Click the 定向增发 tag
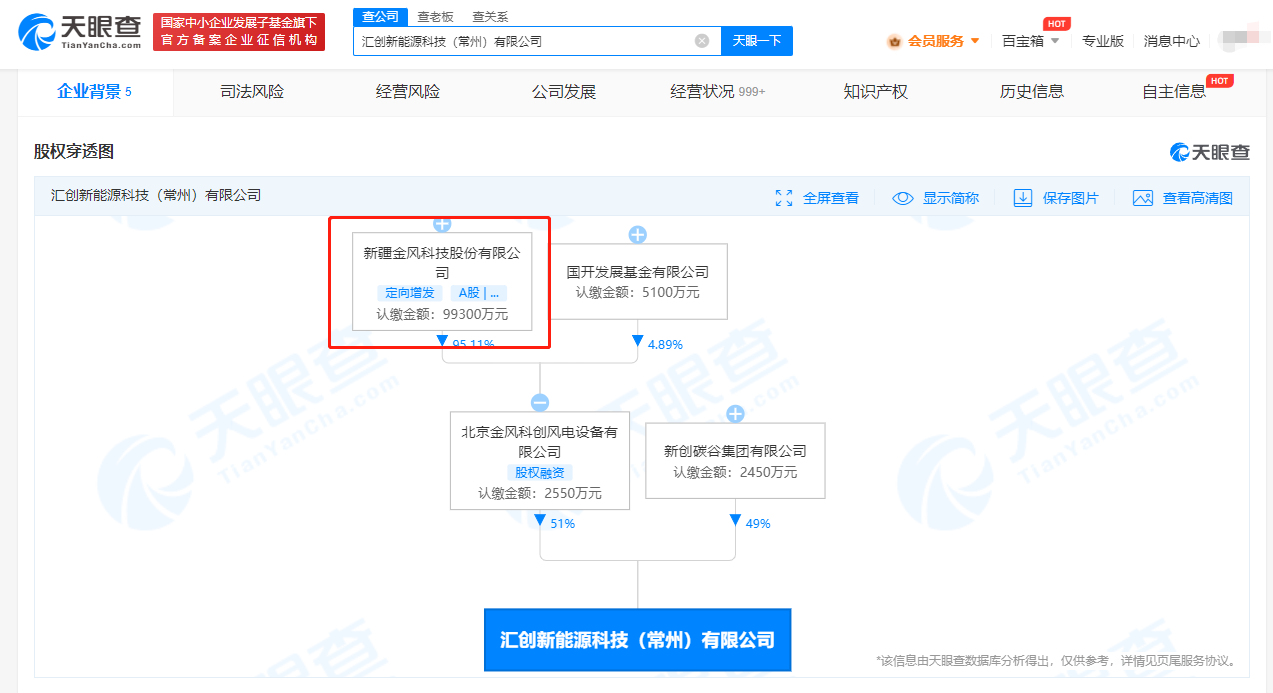The width and height of the screenshot is (1273, 693). [x=411, y=293]
